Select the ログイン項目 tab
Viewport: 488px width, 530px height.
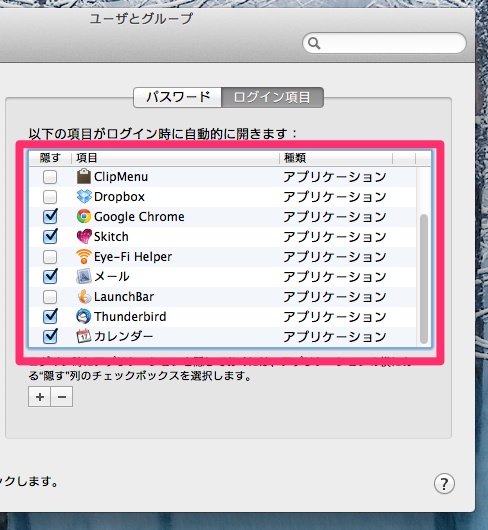[272, 97]
